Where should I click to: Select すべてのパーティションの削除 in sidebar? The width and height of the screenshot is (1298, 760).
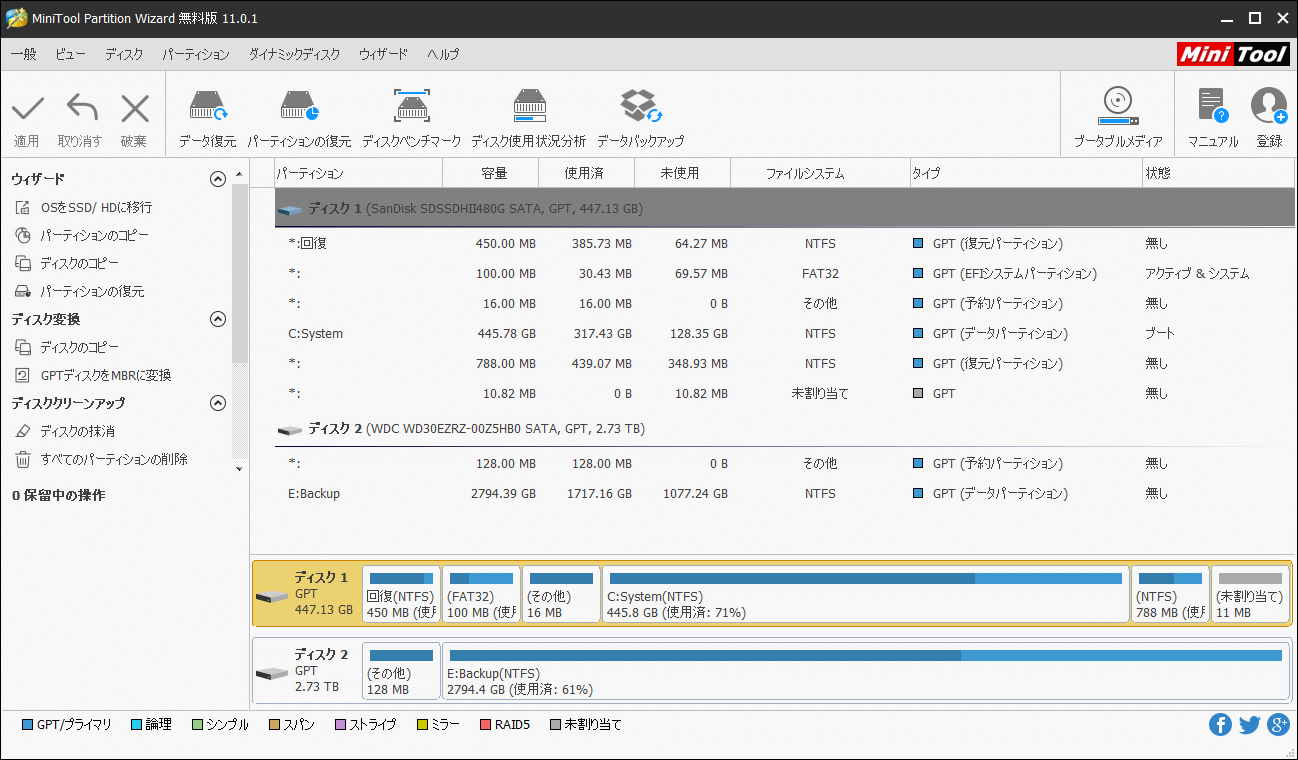tap(114, 459)
